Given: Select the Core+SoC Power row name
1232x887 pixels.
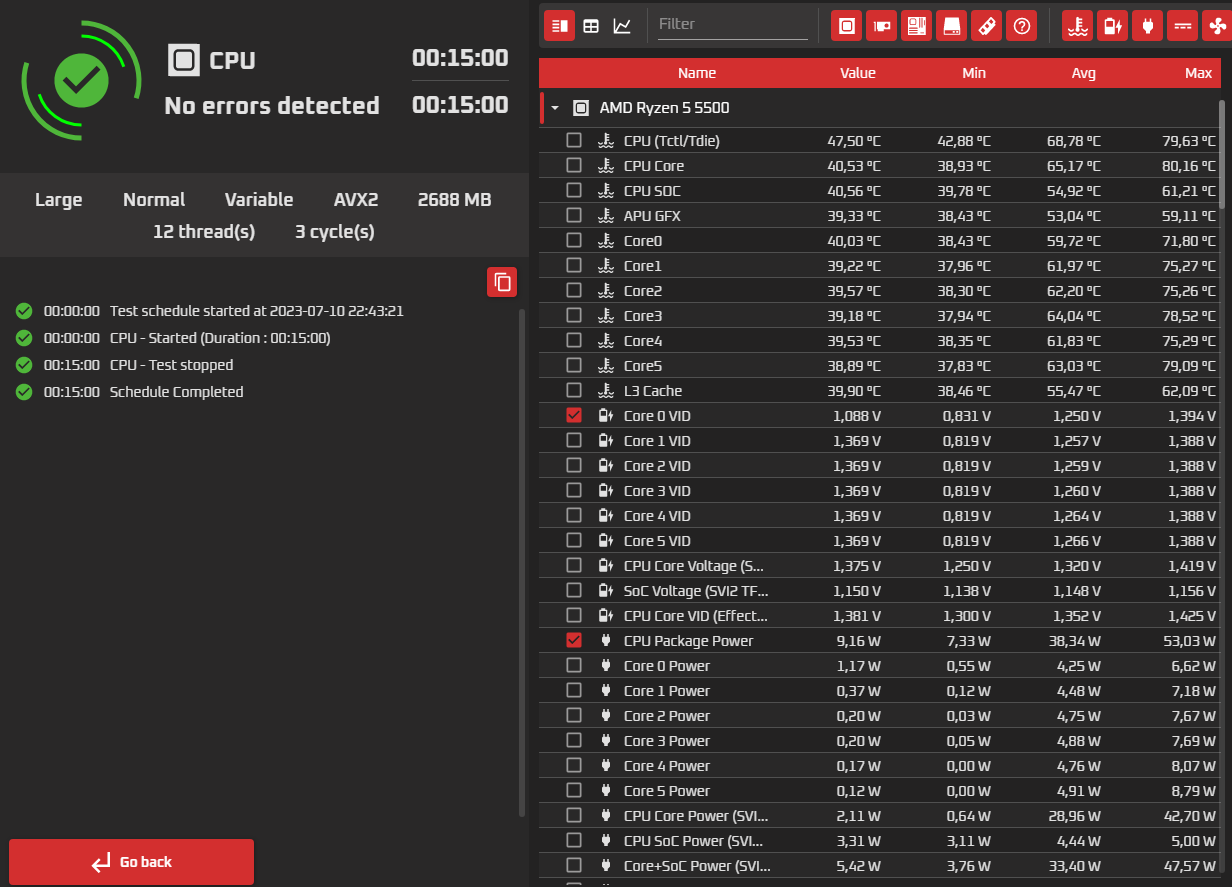Looking at the screenshot, I should 697,865.
